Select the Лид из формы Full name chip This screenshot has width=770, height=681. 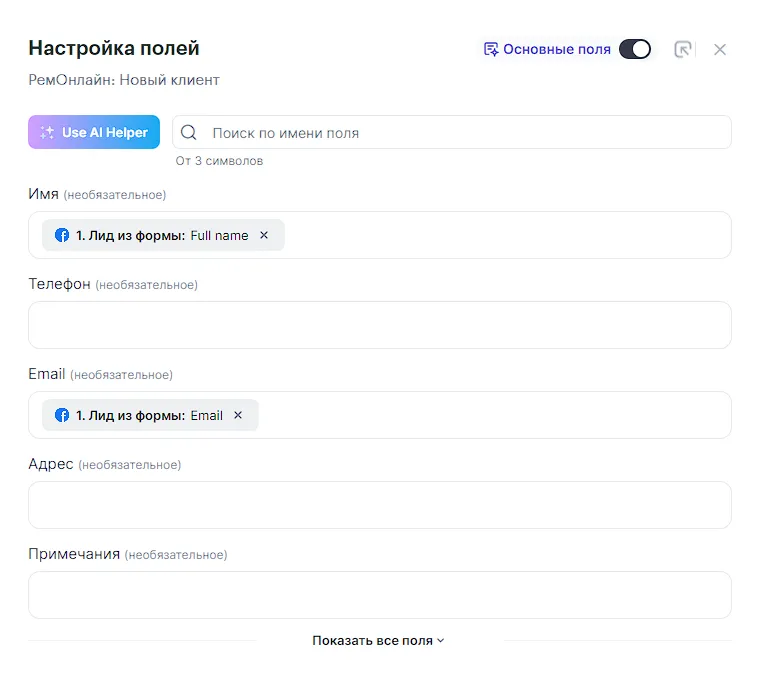[x=160, y=235]
